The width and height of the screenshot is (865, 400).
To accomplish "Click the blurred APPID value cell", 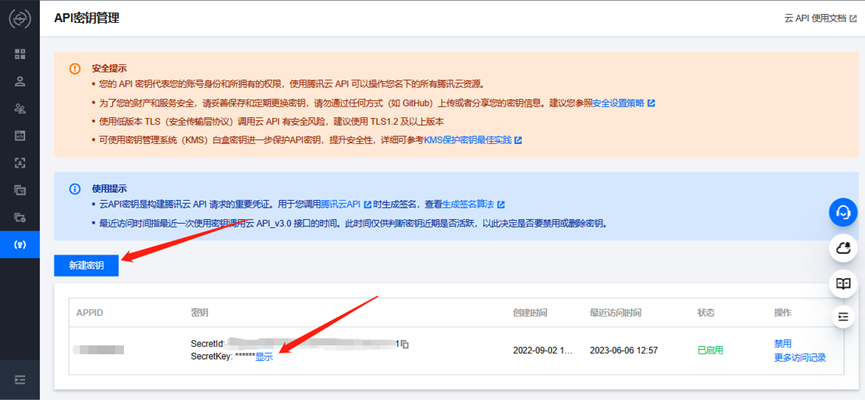I will pyautogui.click(x=99, y=349).
